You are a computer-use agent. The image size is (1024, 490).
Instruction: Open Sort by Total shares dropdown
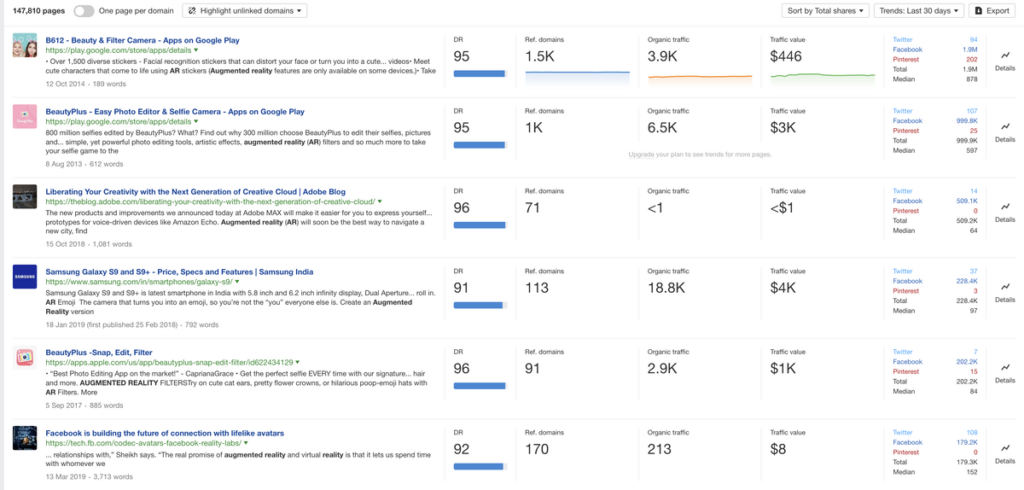pos(825,11)
